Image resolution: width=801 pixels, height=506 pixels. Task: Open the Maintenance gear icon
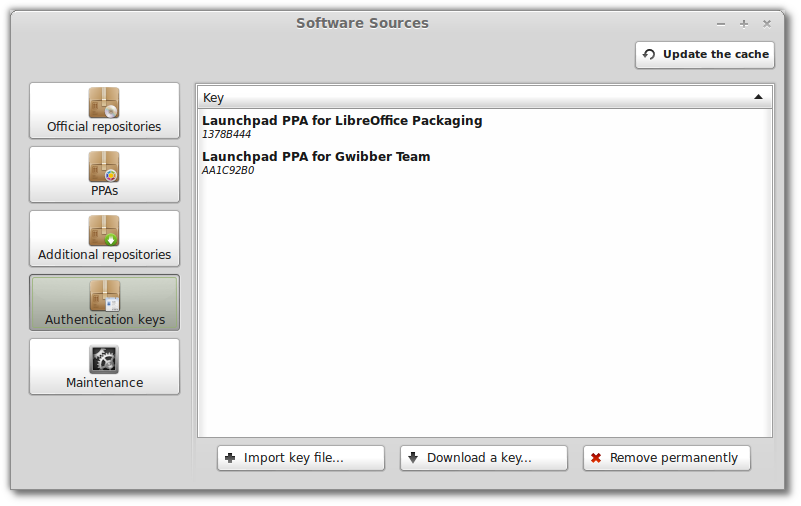(x=104, y=359)
